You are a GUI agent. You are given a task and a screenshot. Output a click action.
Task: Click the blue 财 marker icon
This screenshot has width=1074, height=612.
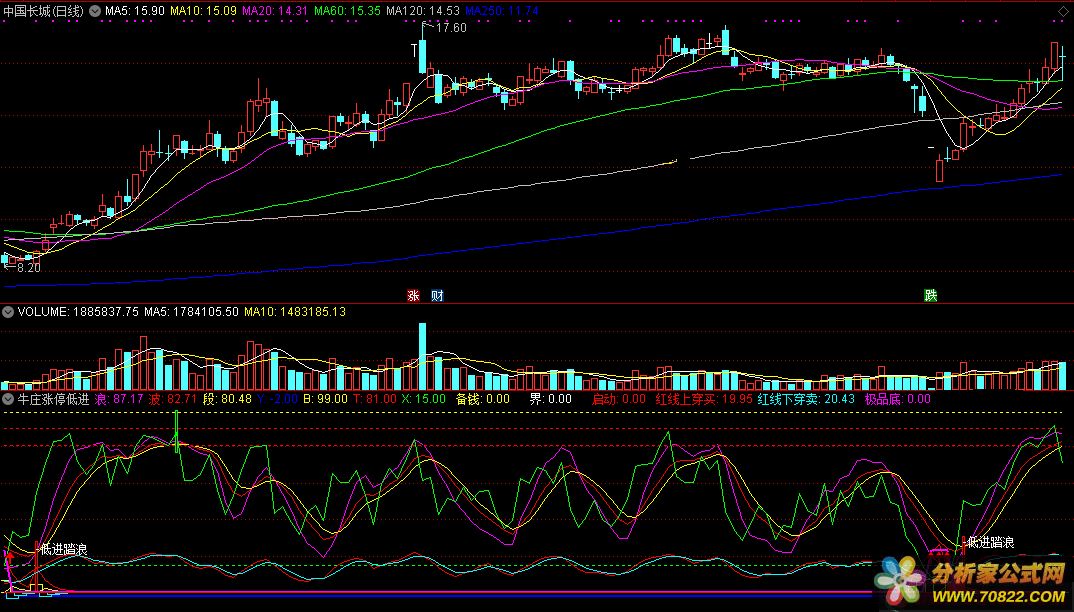[x=437, y=295]
